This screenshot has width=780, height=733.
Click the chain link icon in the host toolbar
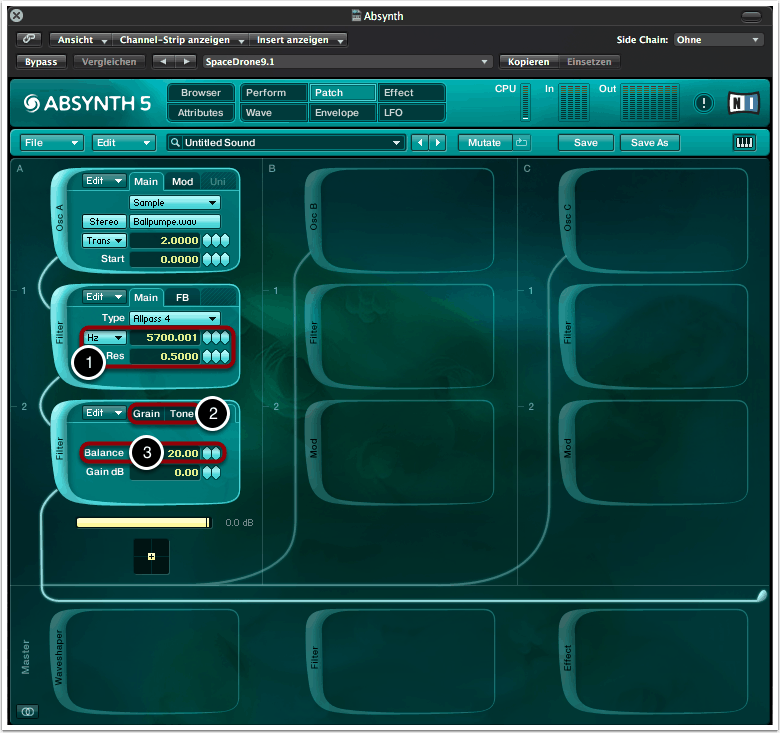click(28, 40)
